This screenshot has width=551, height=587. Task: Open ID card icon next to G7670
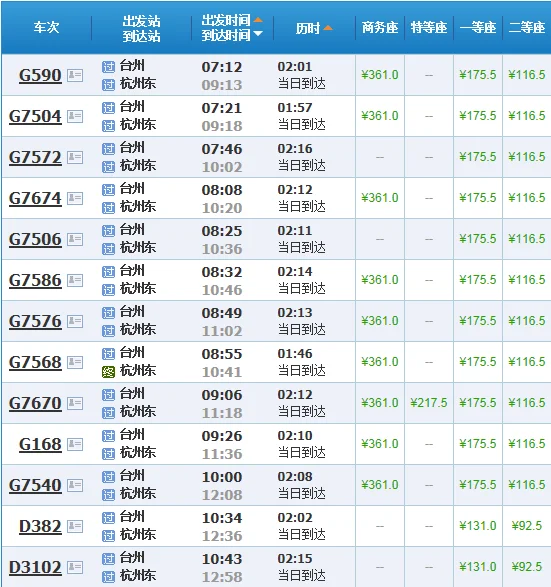[75, 403]
